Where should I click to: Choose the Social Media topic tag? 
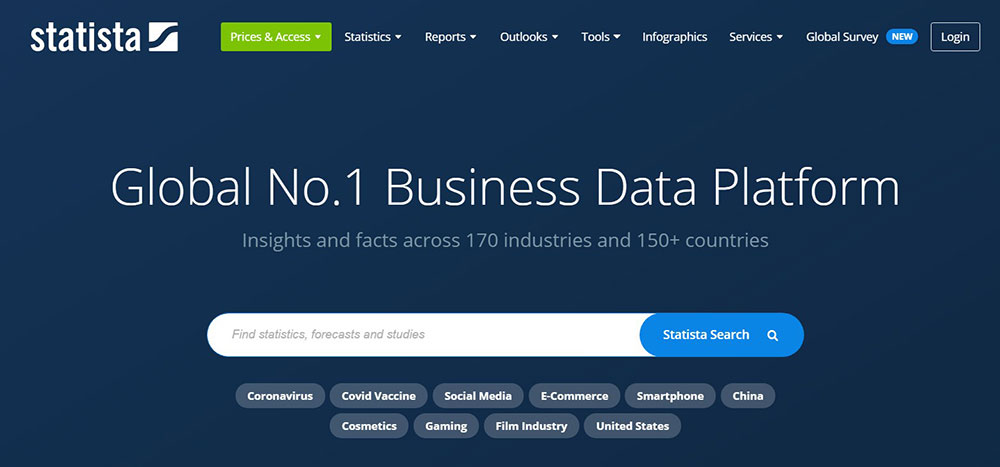tap(478, 396)
